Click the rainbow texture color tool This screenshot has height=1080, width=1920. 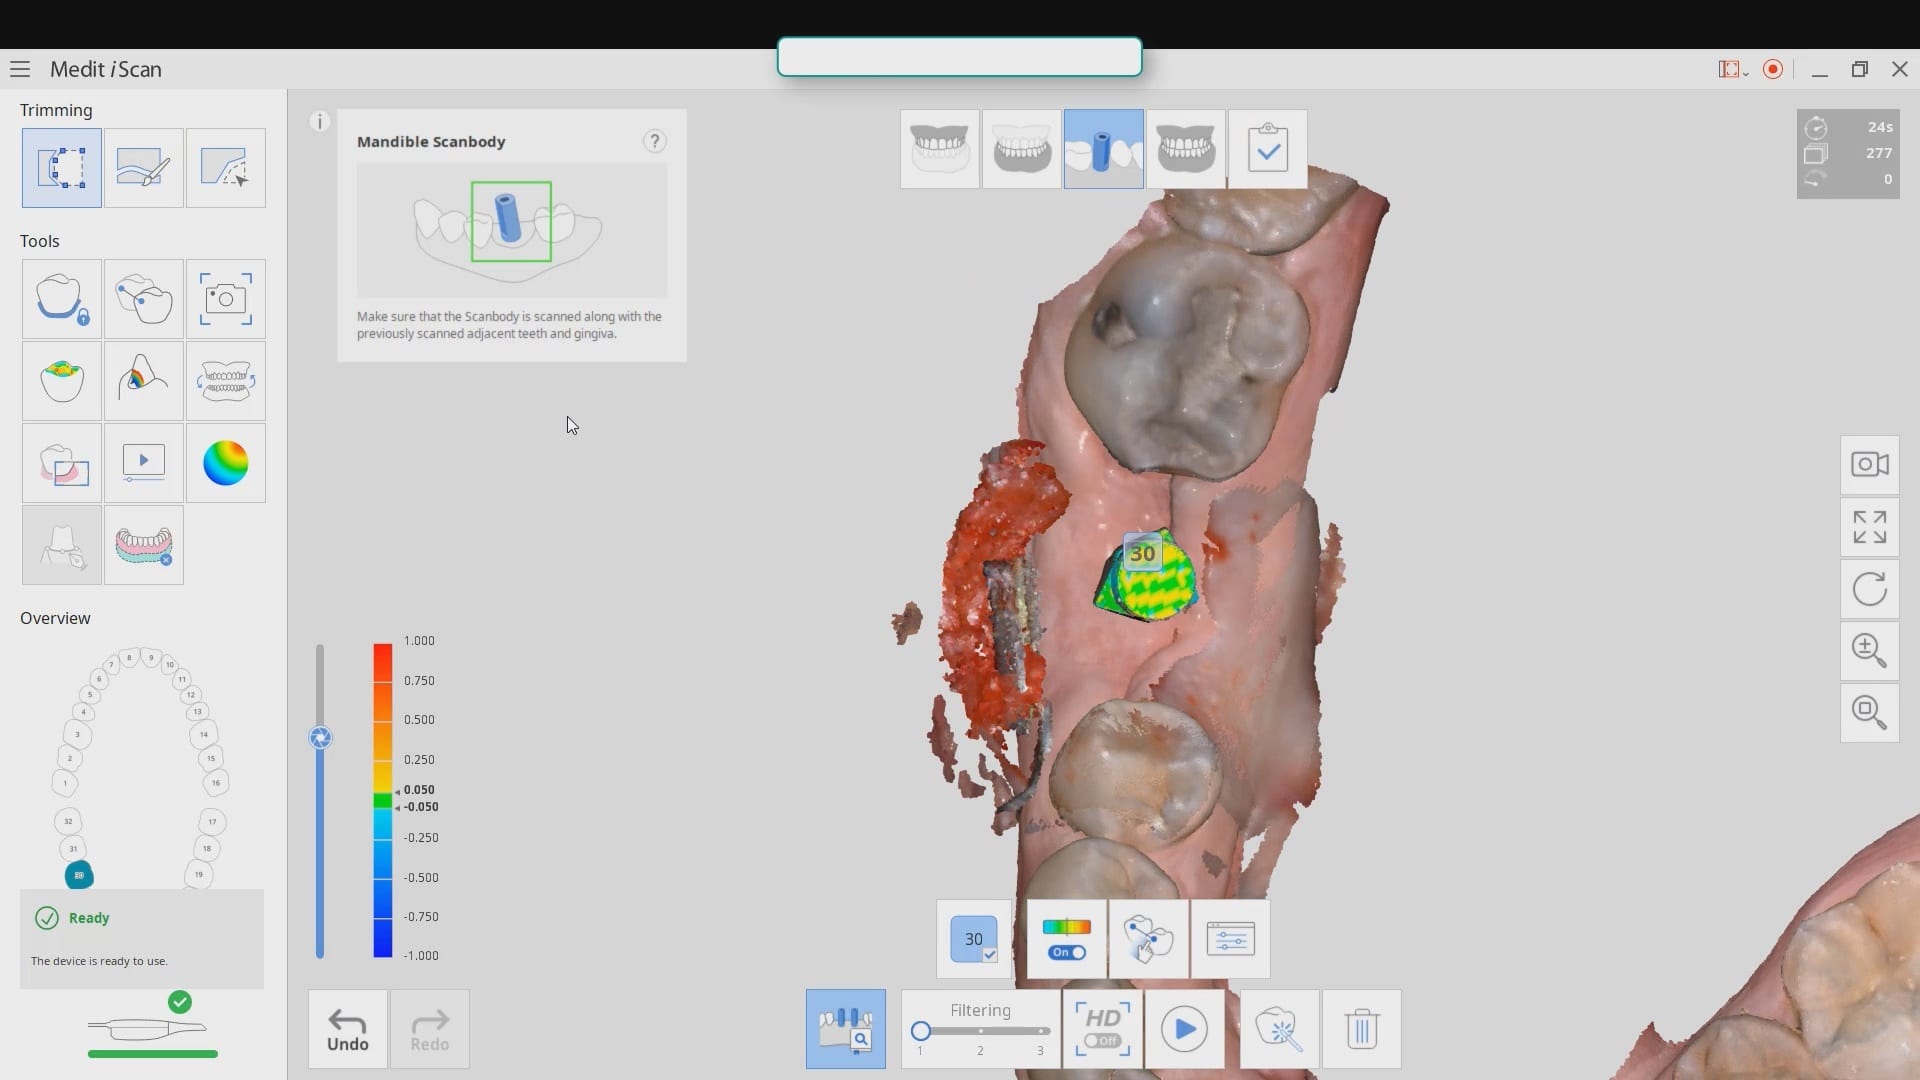point(225,463)
